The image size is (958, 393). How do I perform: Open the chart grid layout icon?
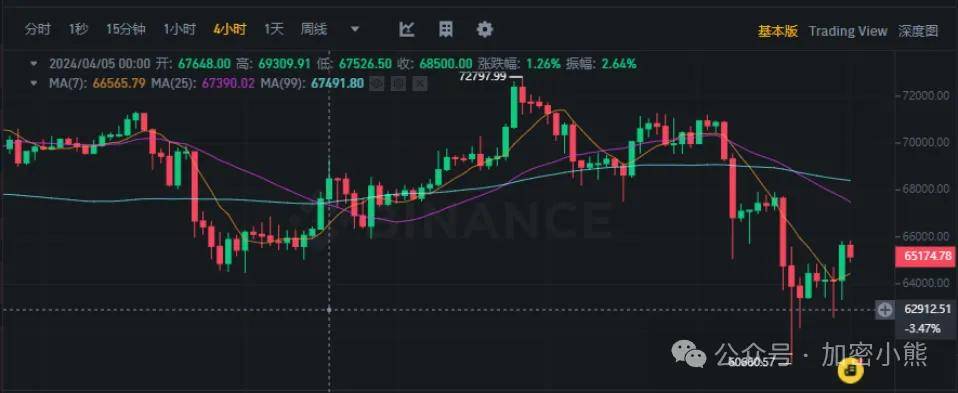tap(446, 29)
